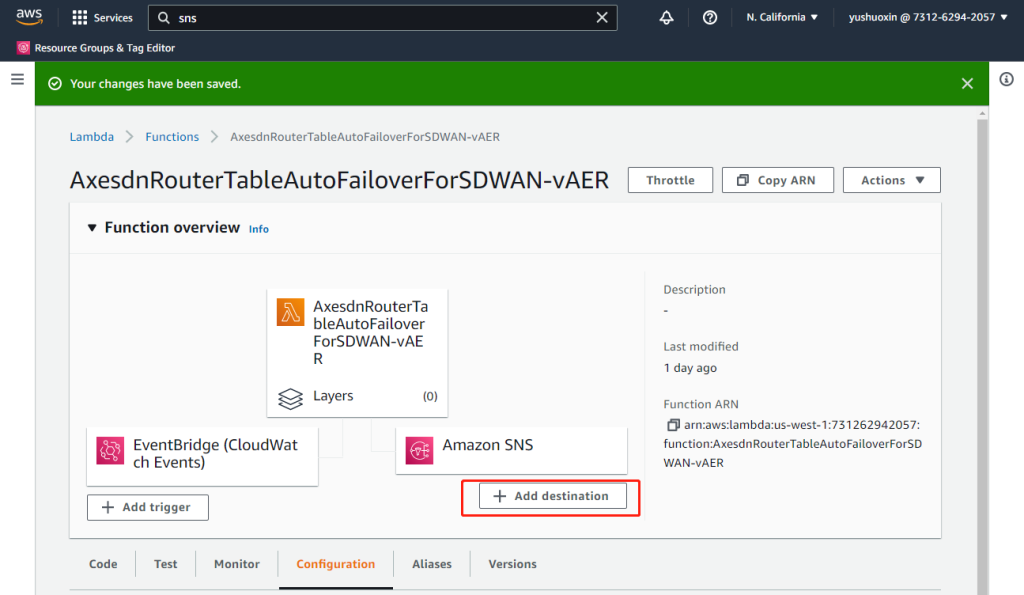This screenshot has width=1024, height=595.
Task: Open the yushuoxin account dropdown
Action: click(x=928, y=18)
